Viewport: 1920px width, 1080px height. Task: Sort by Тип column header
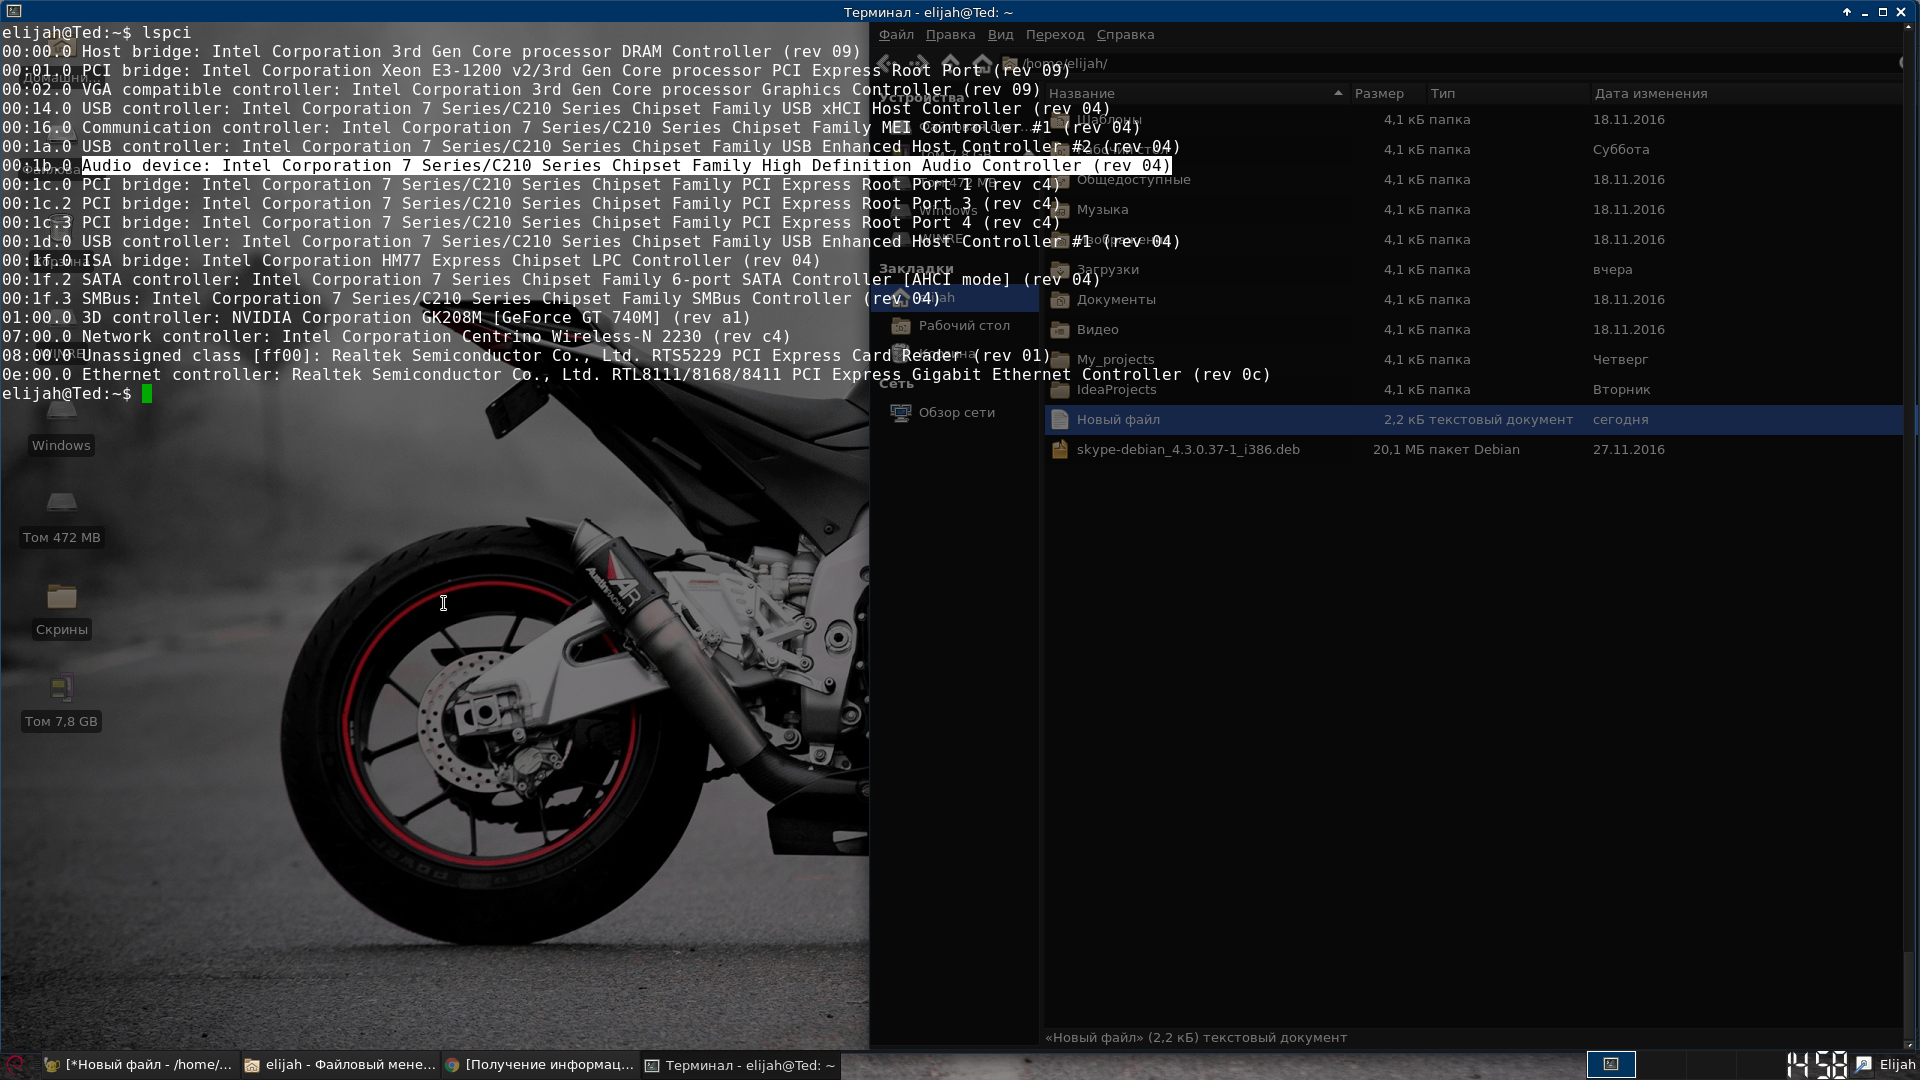click(1507, 93)
